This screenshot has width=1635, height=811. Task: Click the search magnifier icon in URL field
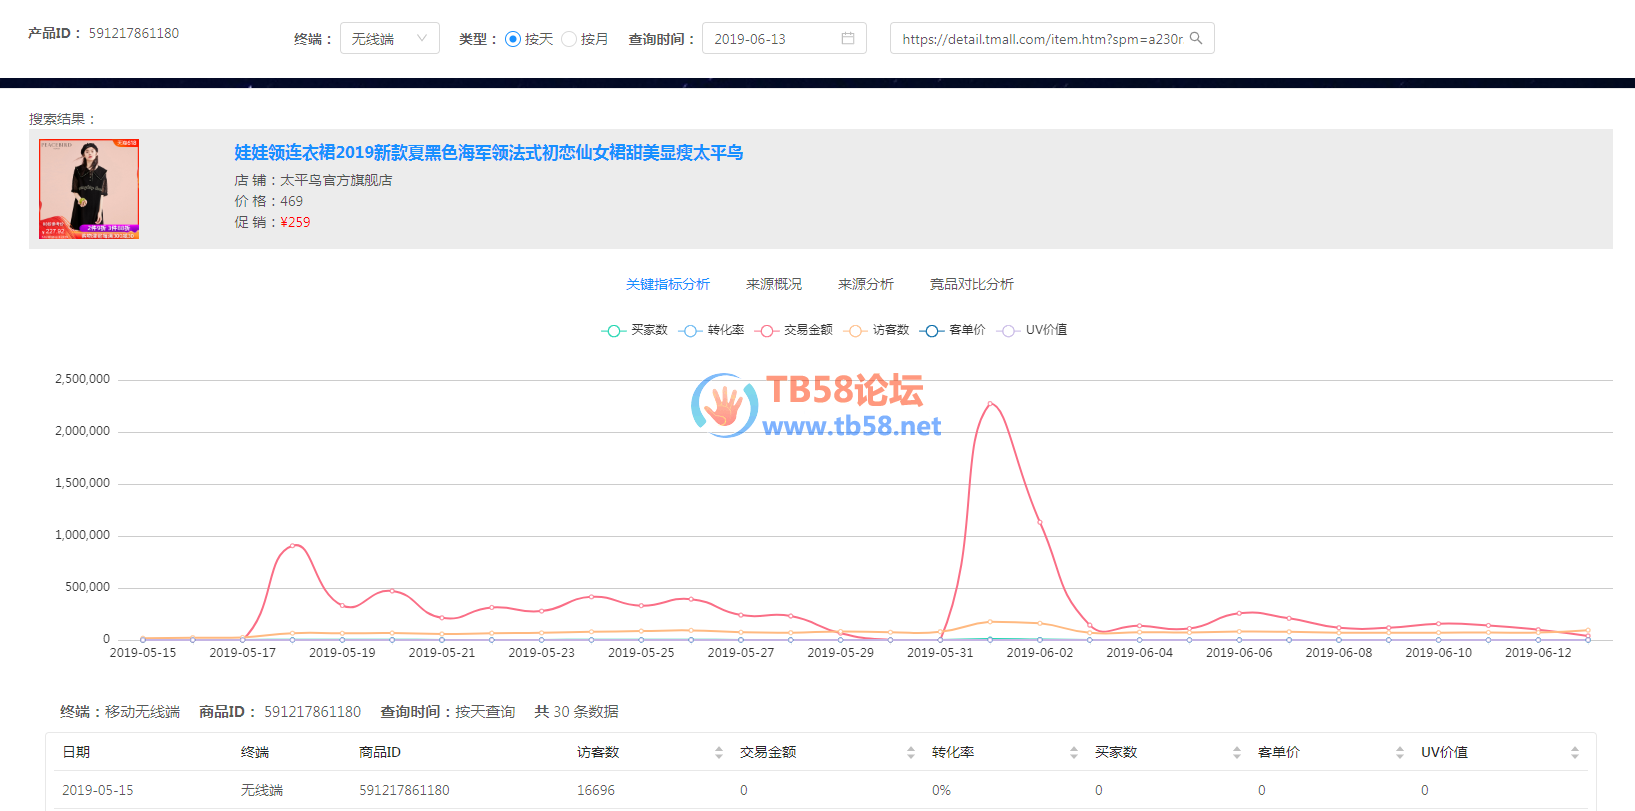(x=1196, y=38)
